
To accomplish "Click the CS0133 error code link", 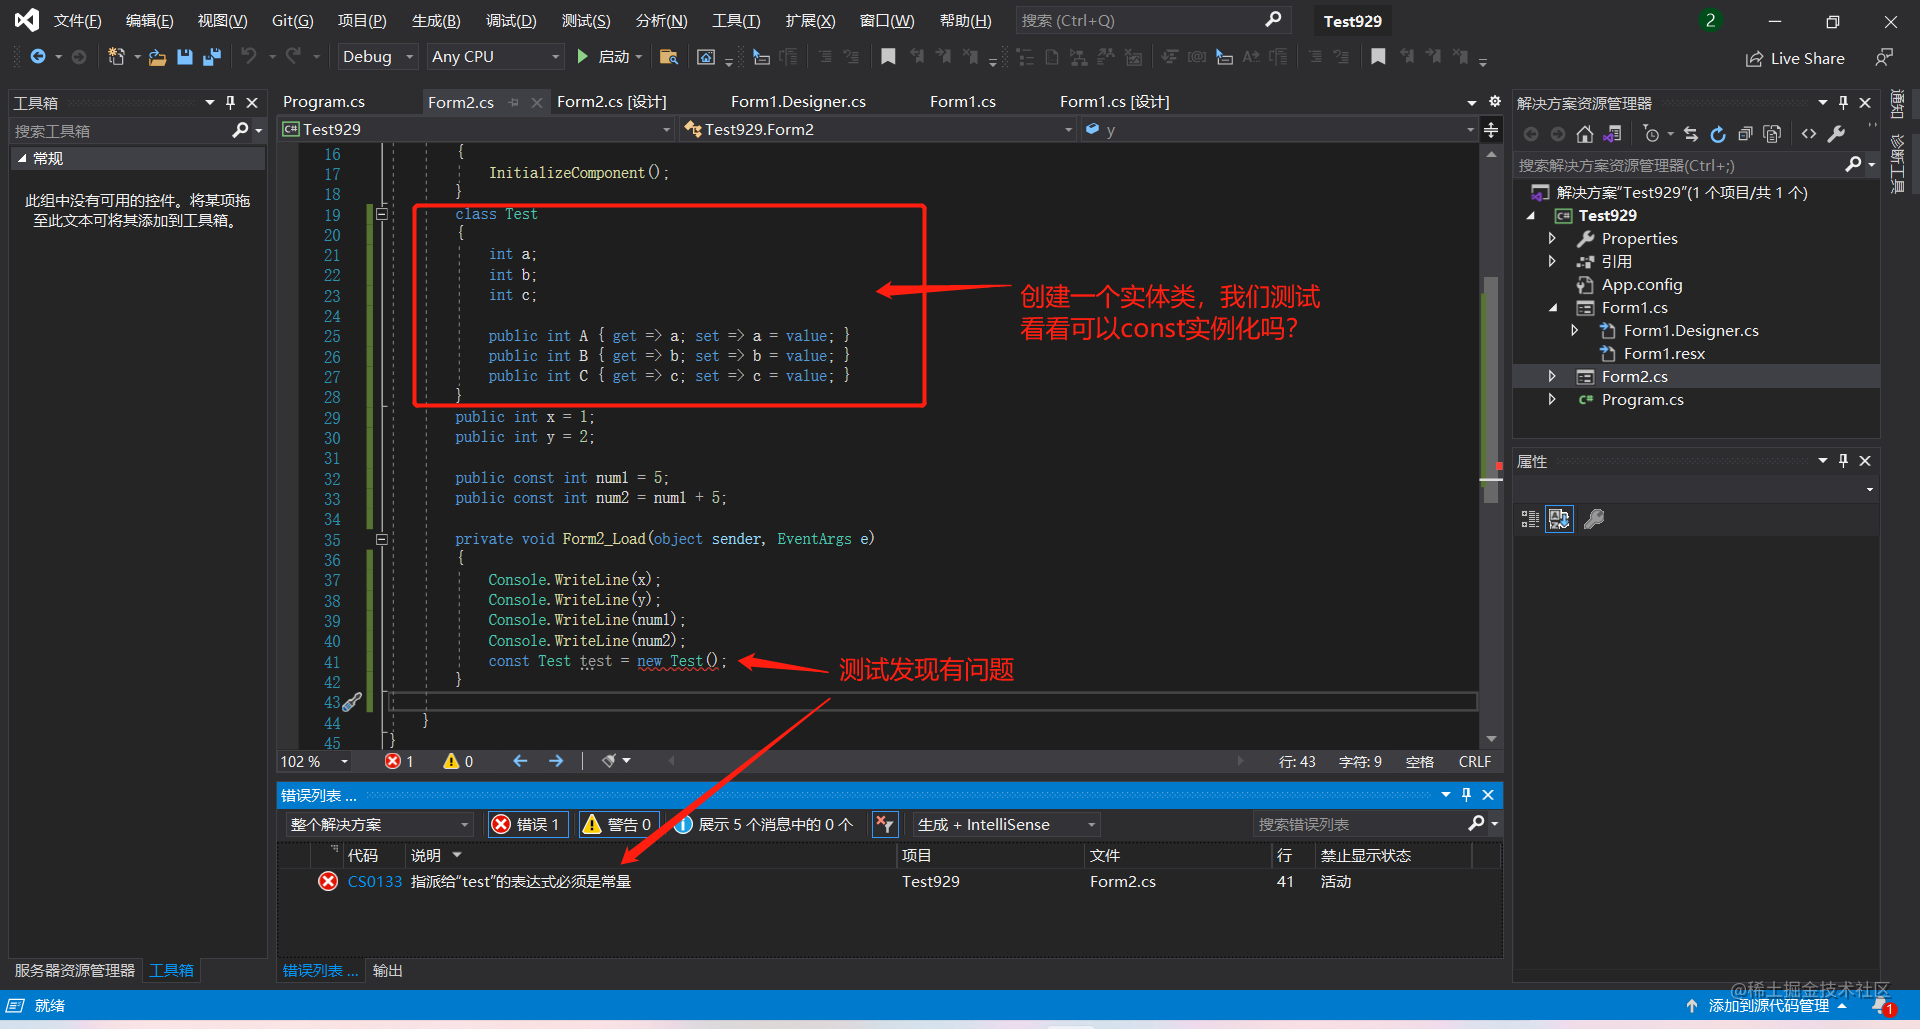I will pos(374,881).
